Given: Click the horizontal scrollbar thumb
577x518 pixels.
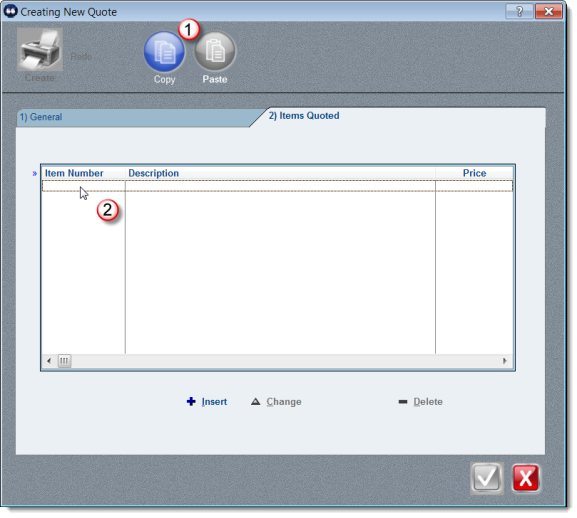Looking at the screenshot, I should 64,361.
